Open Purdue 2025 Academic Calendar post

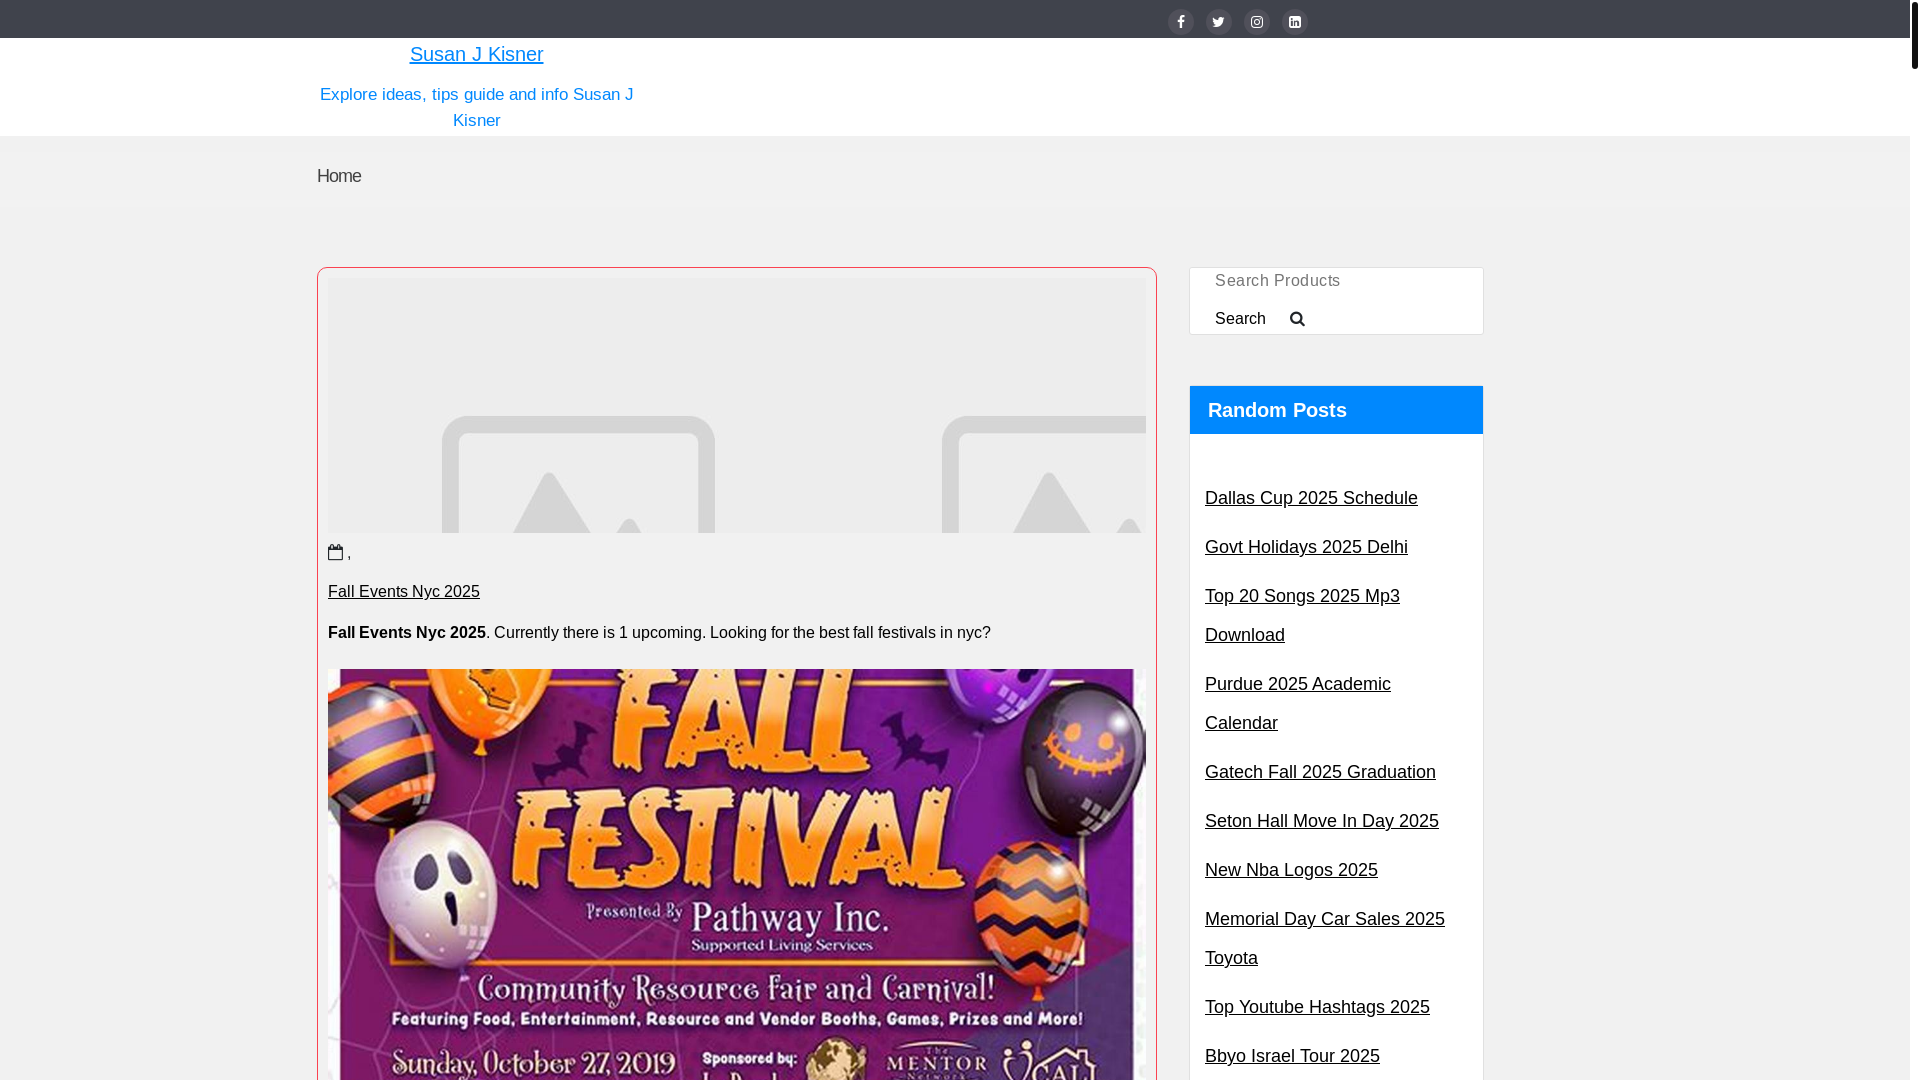click(1298, 703)
